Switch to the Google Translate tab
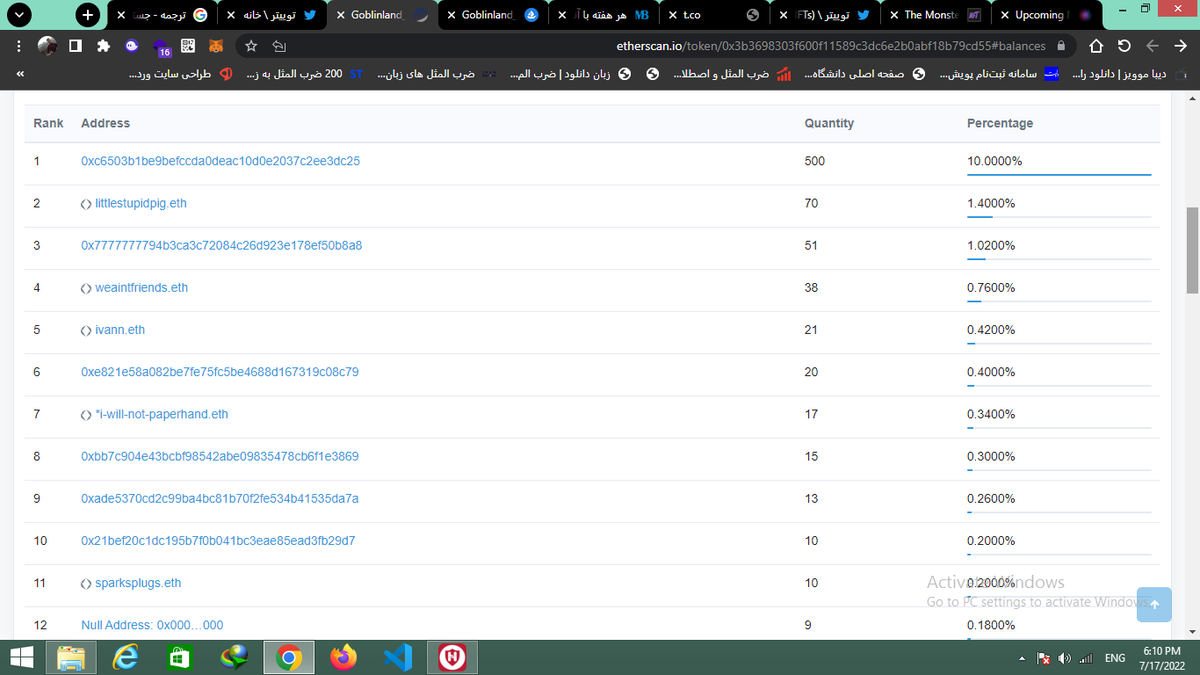 pyautogui.click(x=160, y=15)
